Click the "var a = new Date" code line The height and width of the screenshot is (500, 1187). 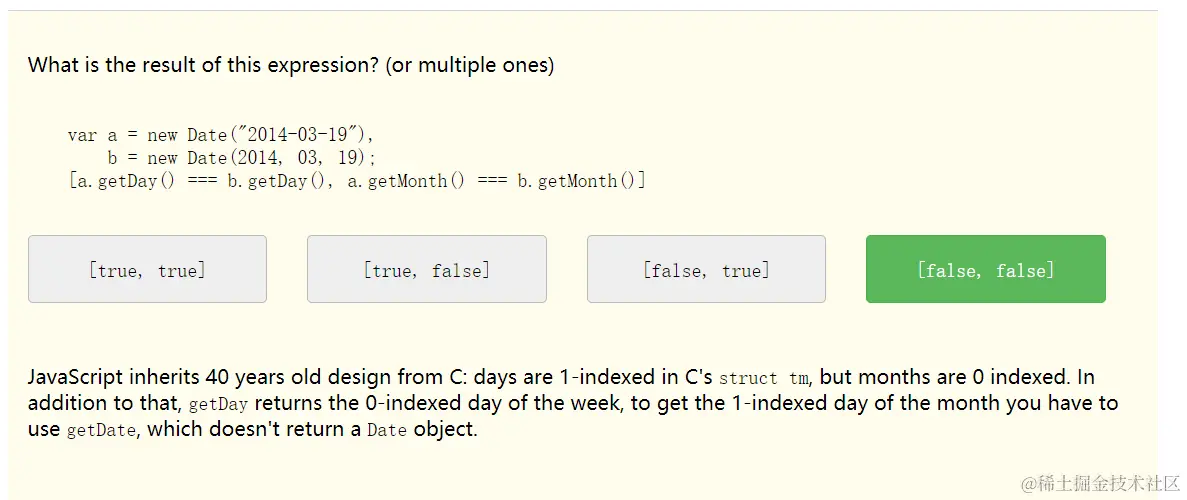pos(220,135)
